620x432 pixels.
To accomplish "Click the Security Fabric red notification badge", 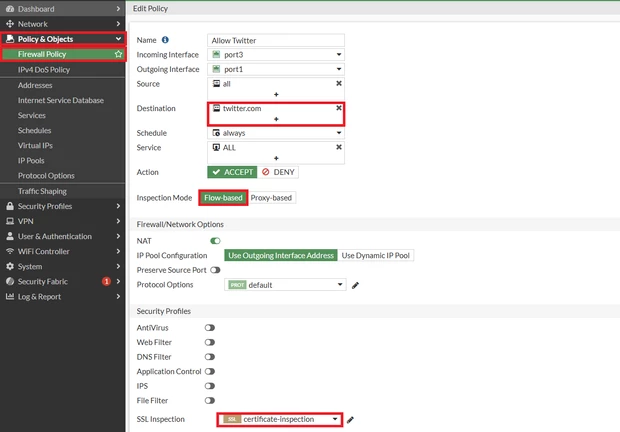I will pyautogui.click(x=106, y=281).
